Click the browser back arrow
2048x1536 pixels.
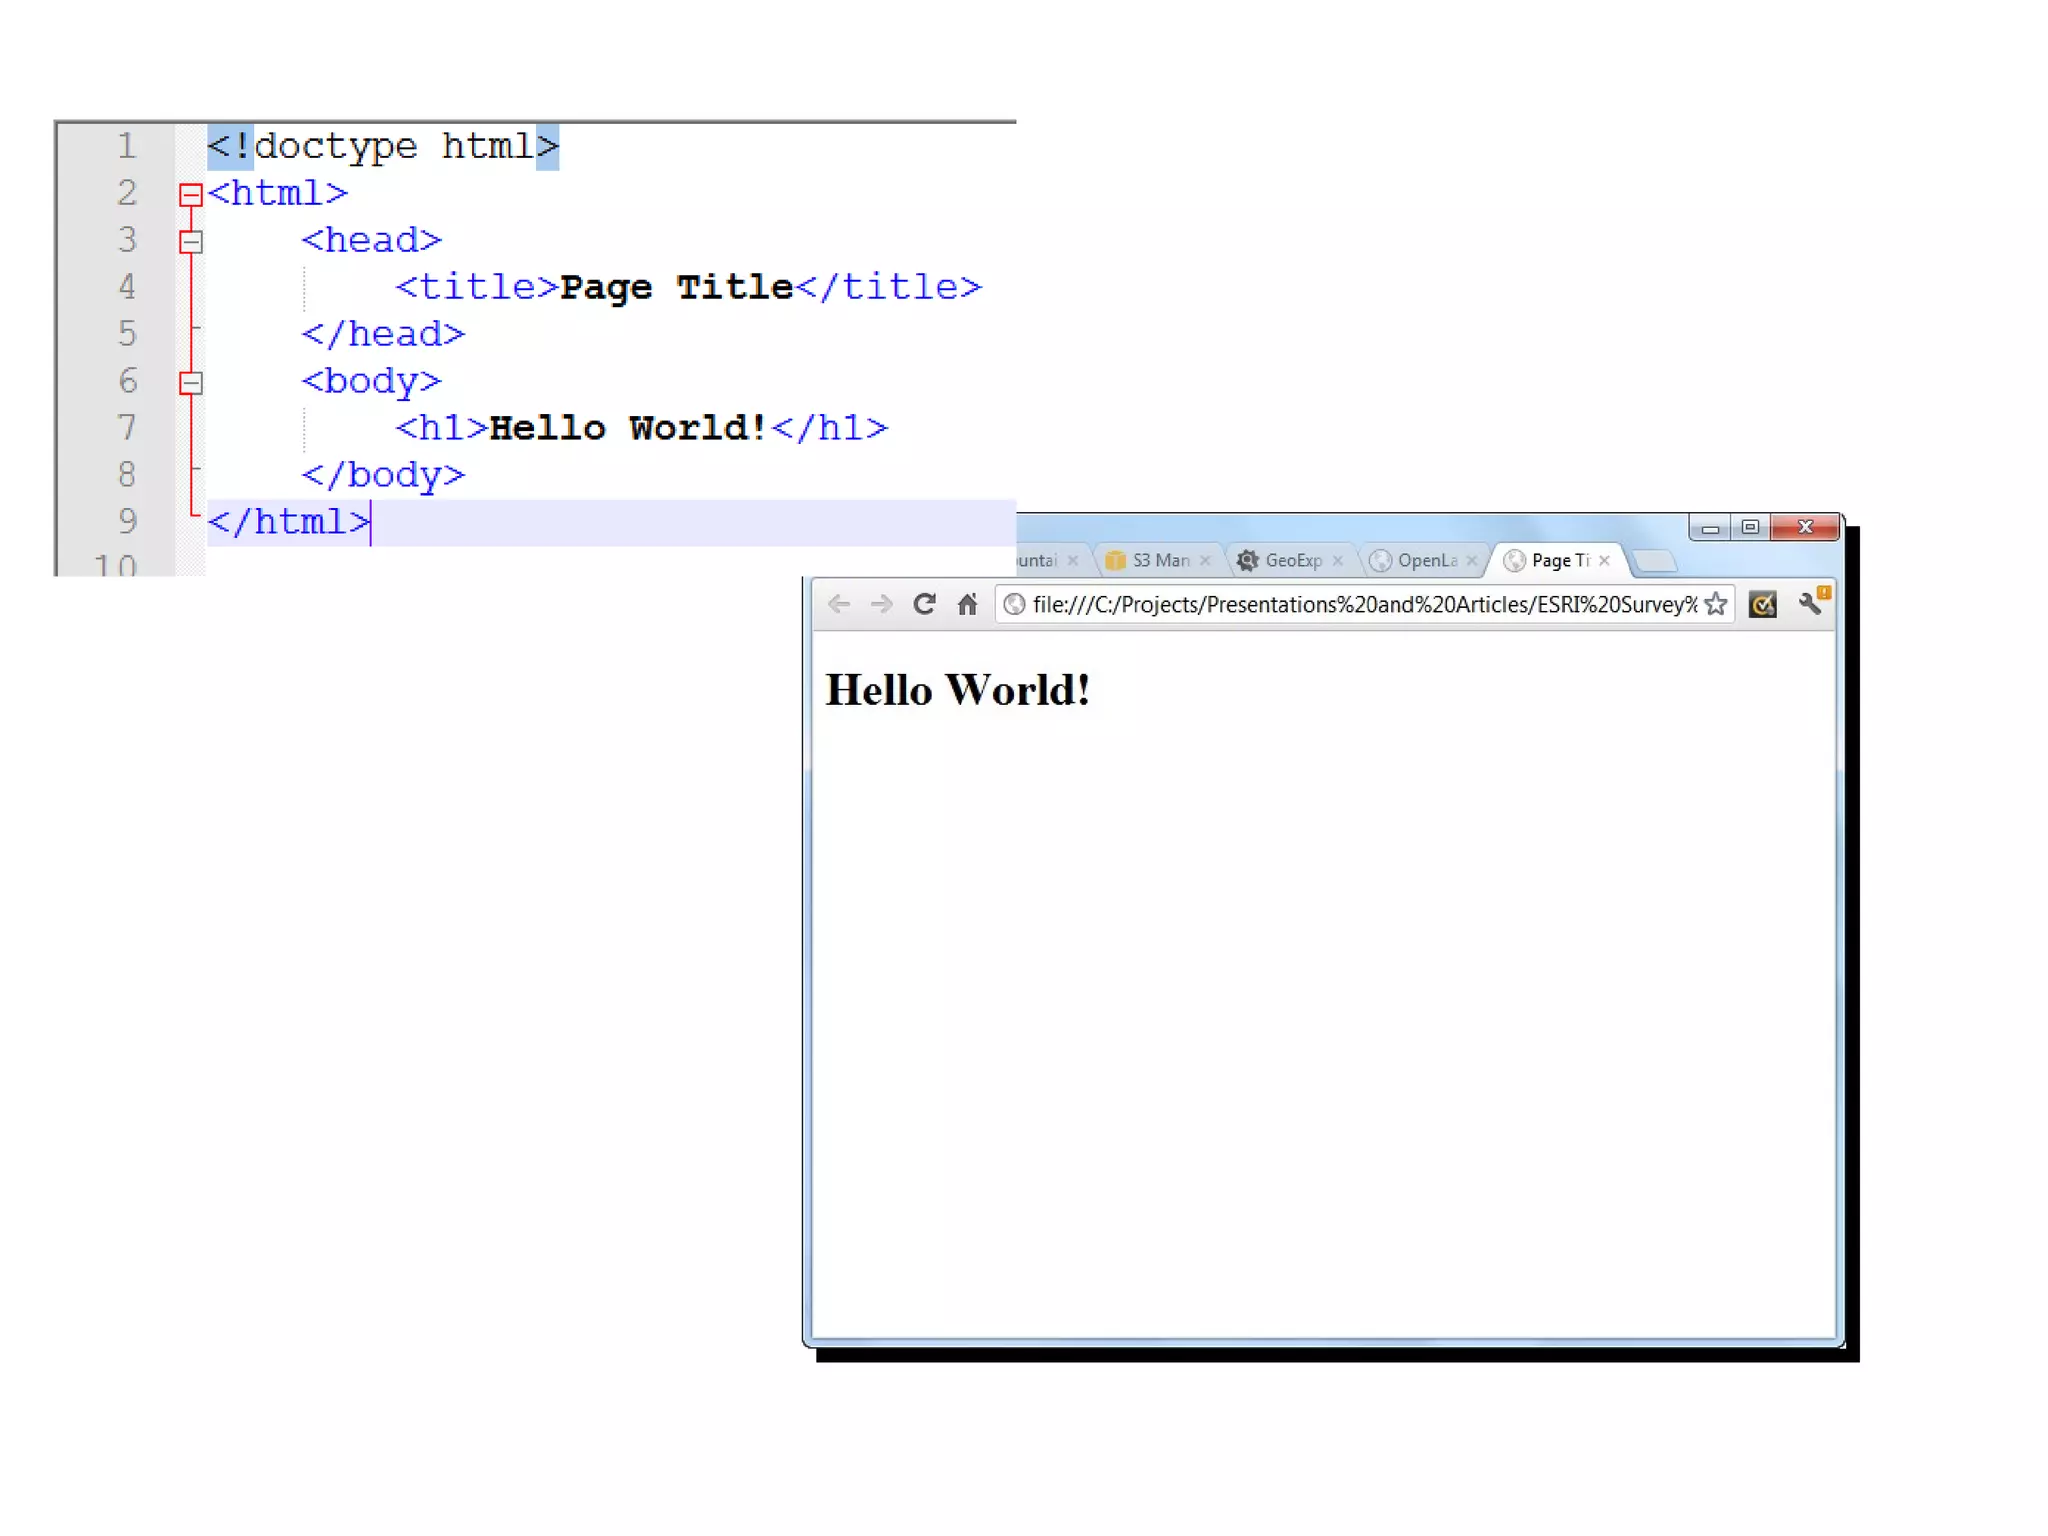coord(839,604)
